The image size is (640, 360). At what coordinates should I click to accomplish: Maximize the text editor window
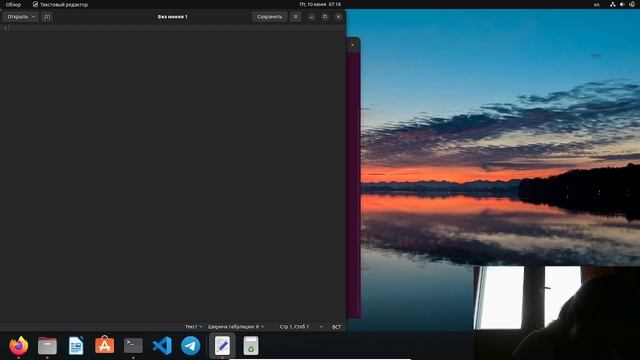click(325, 17)
